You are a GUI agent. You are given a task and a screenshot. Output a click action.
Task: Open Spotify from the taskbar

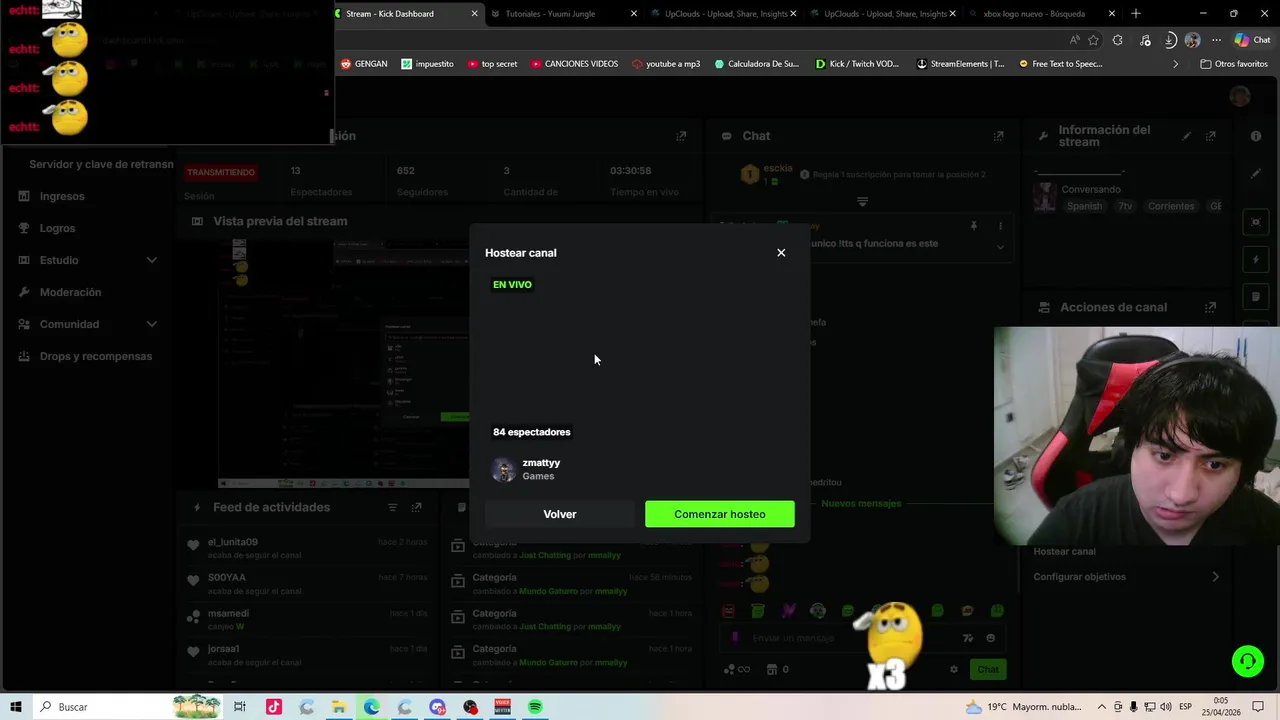tap(536, 707)
